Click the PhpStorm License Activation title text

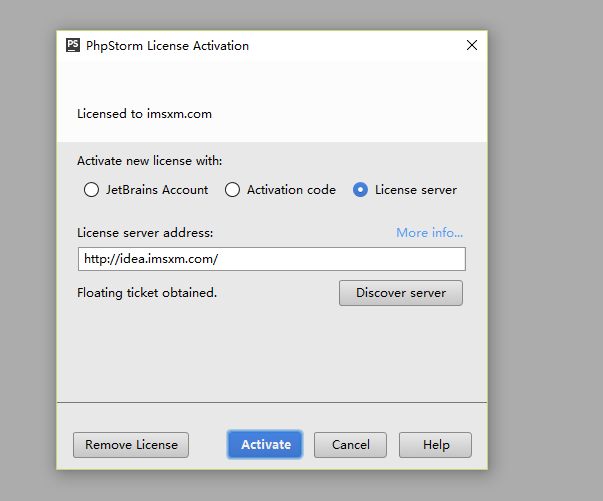(x=167, y=46)
